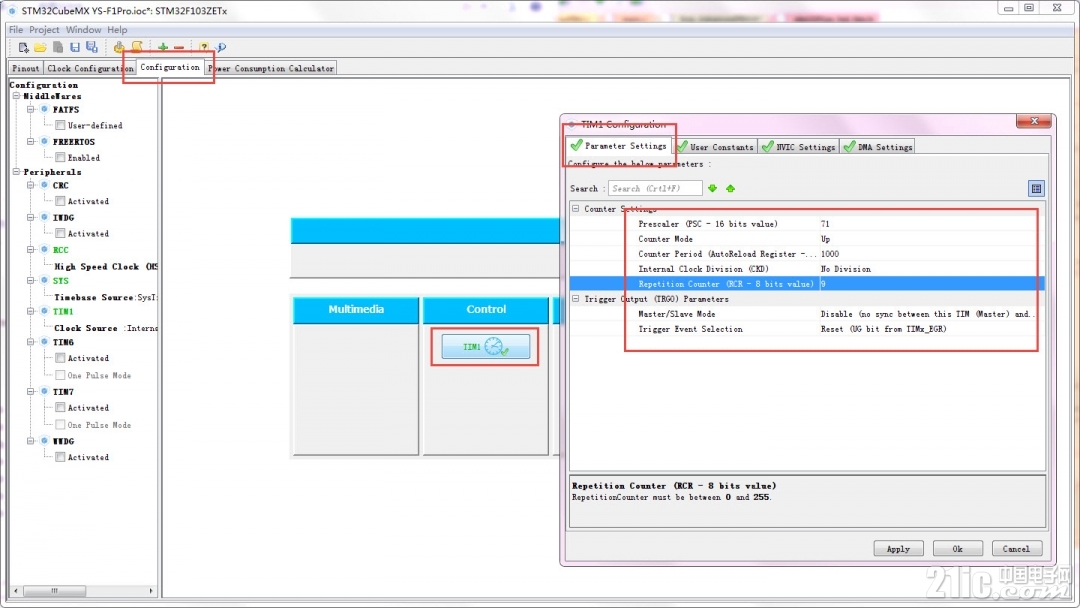The image size is (1080, 608).
Task: Enable the FREERTOS checkbox
Action: pyautogui.click(x=61, y=158)
